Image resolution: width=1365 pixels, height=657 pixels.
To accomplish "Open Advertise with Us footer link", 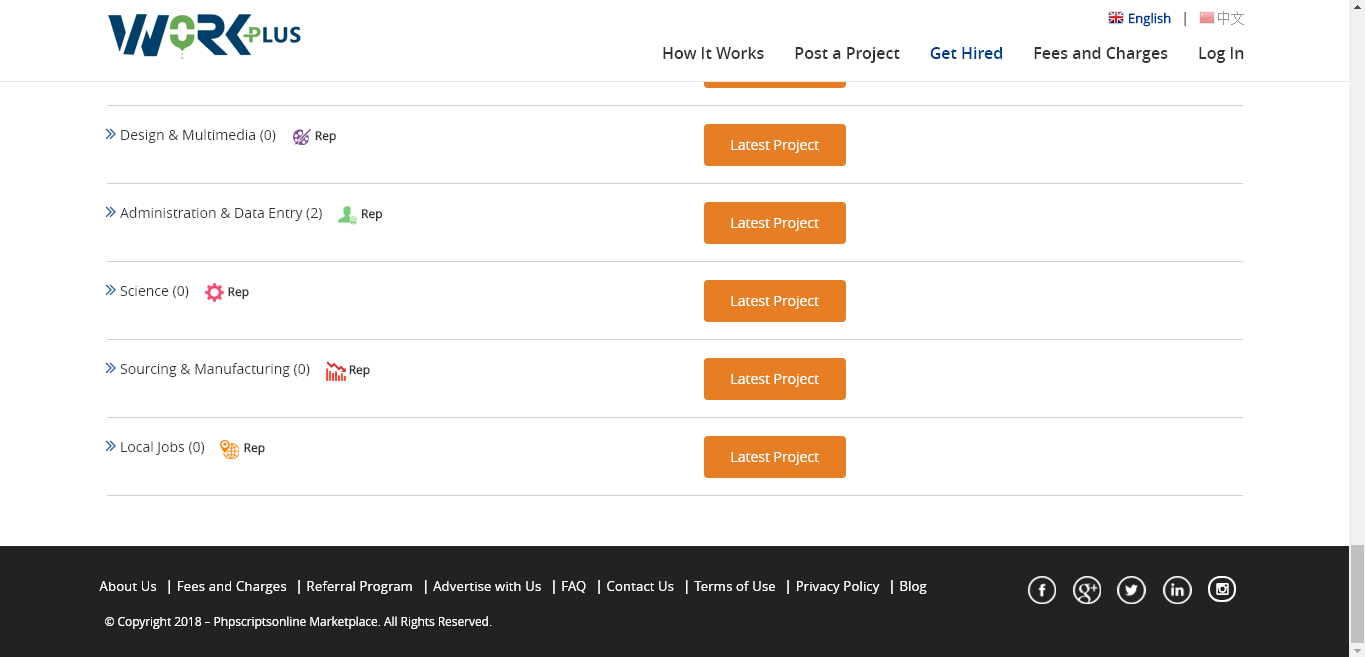I will point(487,587).
